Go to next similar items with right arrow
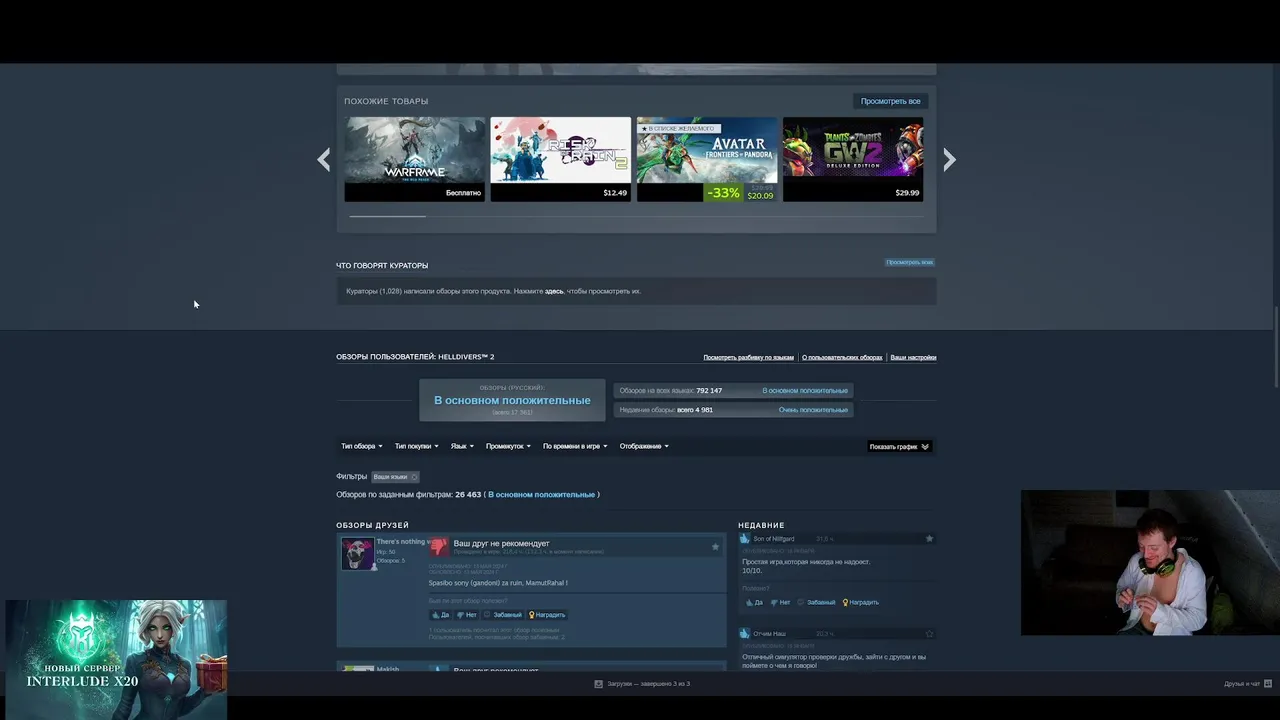The height and width of the screenshot is (720, 1280). [949, 160]
